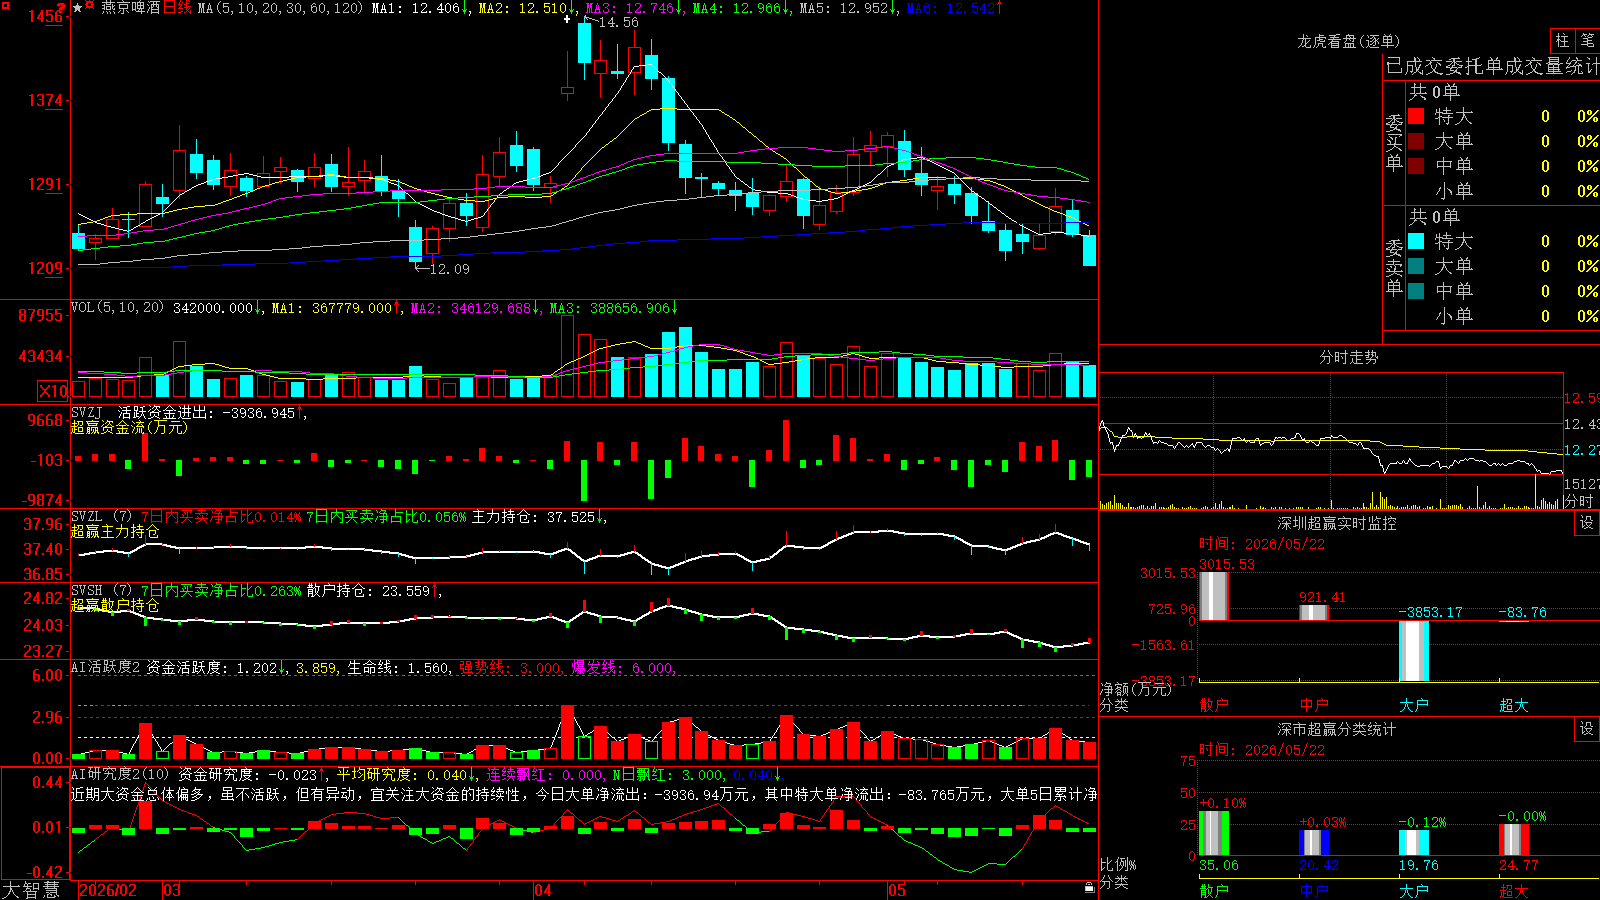
Task: Open the red gear icon next to the star
Action: point(90,6)
